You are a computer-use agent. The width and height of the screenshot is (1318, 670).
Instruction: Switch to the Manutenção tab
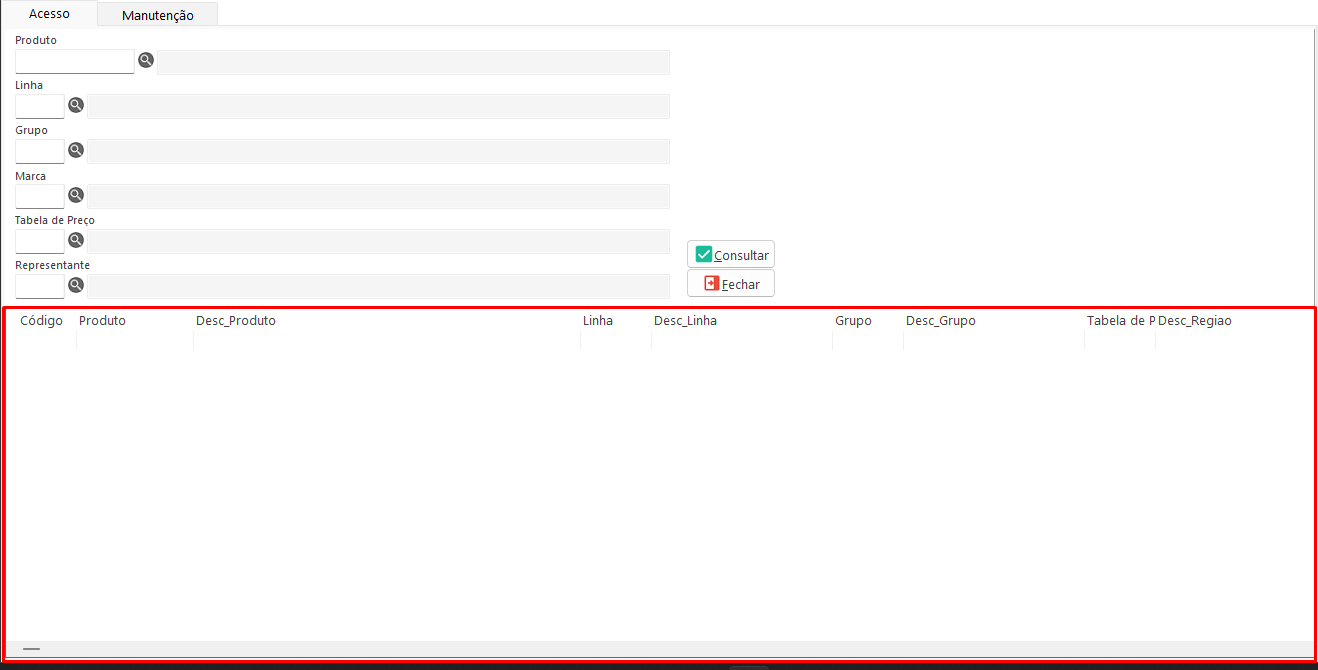pyautogui.click(x=157, y=15)
